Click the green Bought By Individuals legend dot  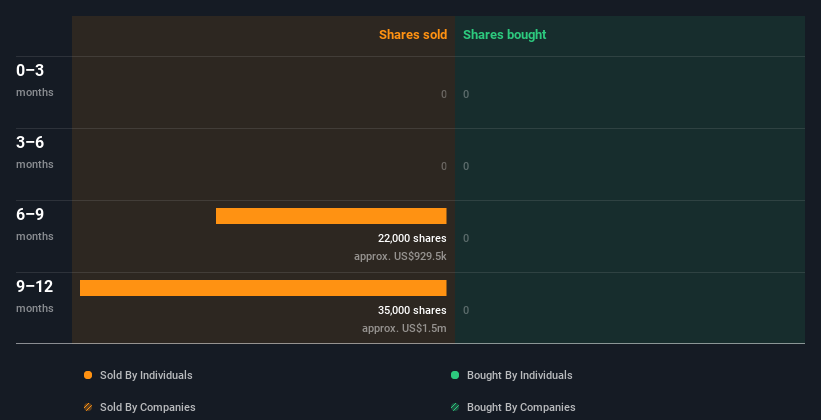click(x=455, y=375)
